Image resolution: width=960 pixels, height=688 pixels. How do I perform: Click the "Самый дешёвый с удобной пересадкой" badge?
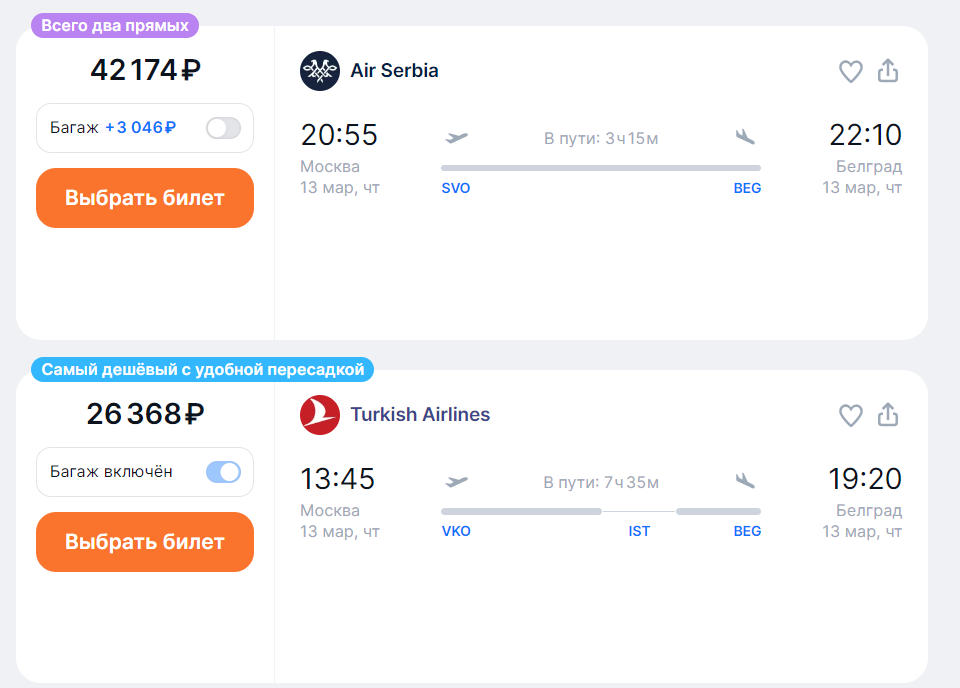(x=203, y=370)
